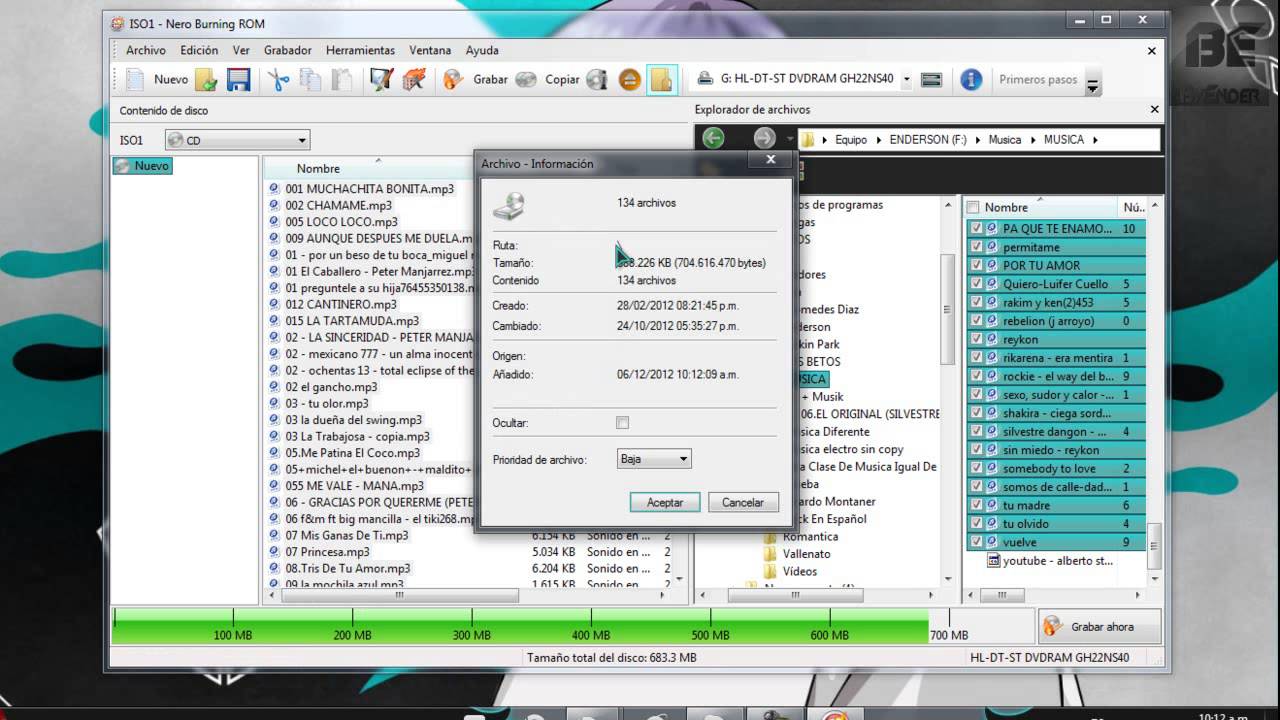Expand the breadcrumb arrow after MUSICA
1280x720 pixels.
click(x=1096, y=140)
